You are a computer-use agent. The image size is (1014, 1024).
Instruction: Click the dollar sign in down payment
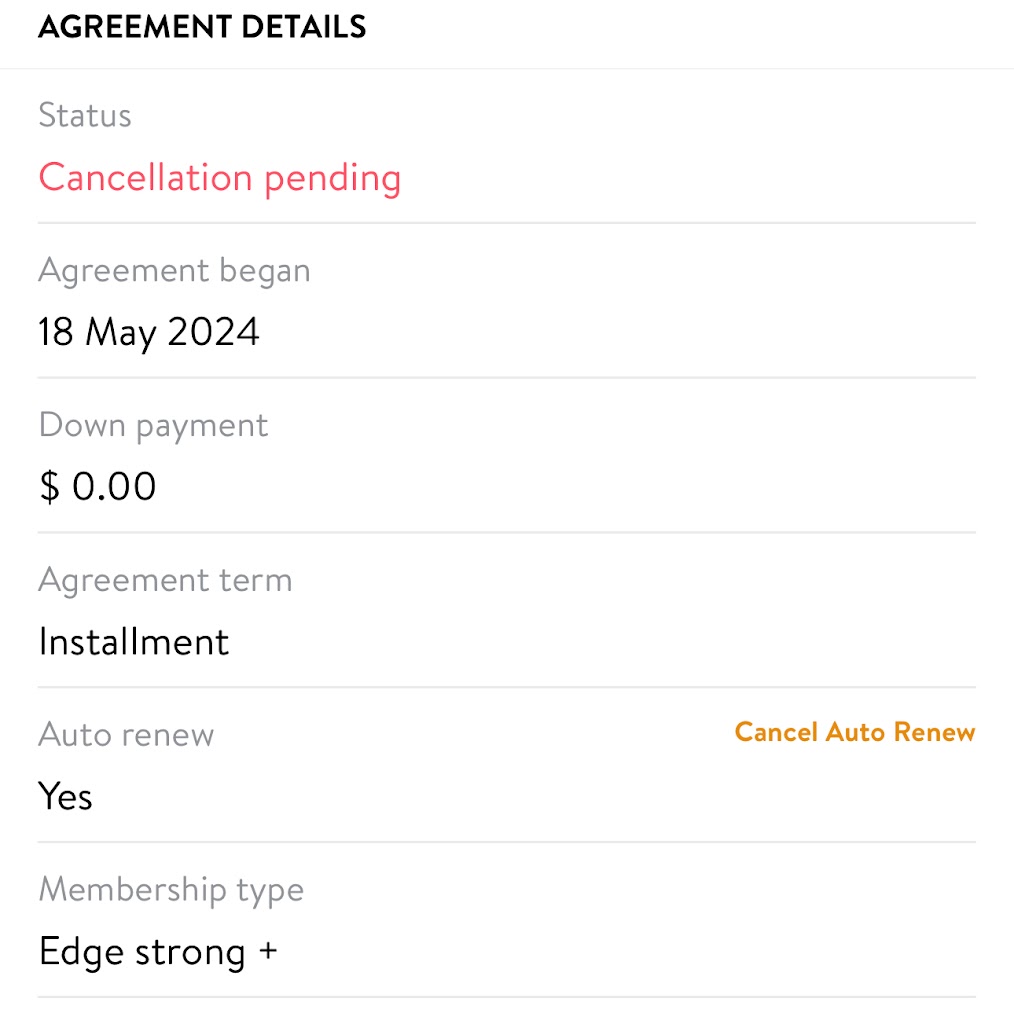(50, 488)
